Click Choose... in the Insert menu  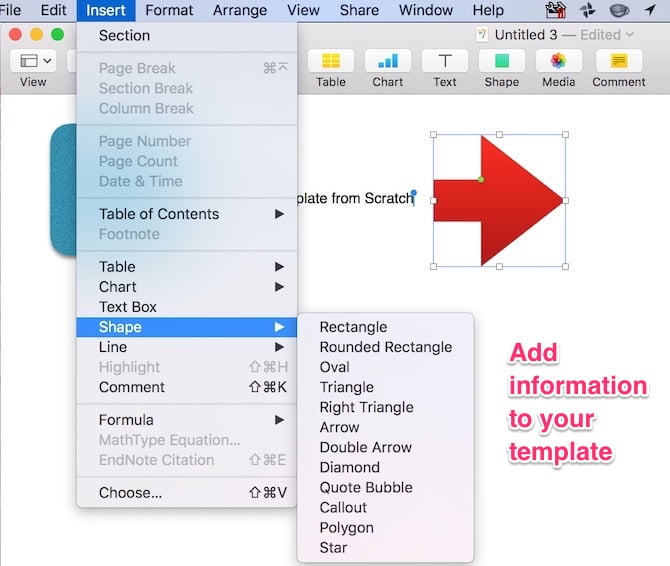pos(130,492)
